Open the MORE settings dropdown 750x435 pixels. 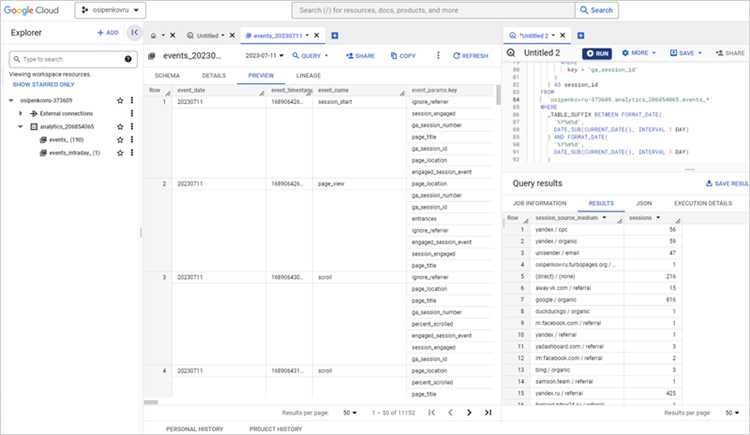click(x=638, y=52)
